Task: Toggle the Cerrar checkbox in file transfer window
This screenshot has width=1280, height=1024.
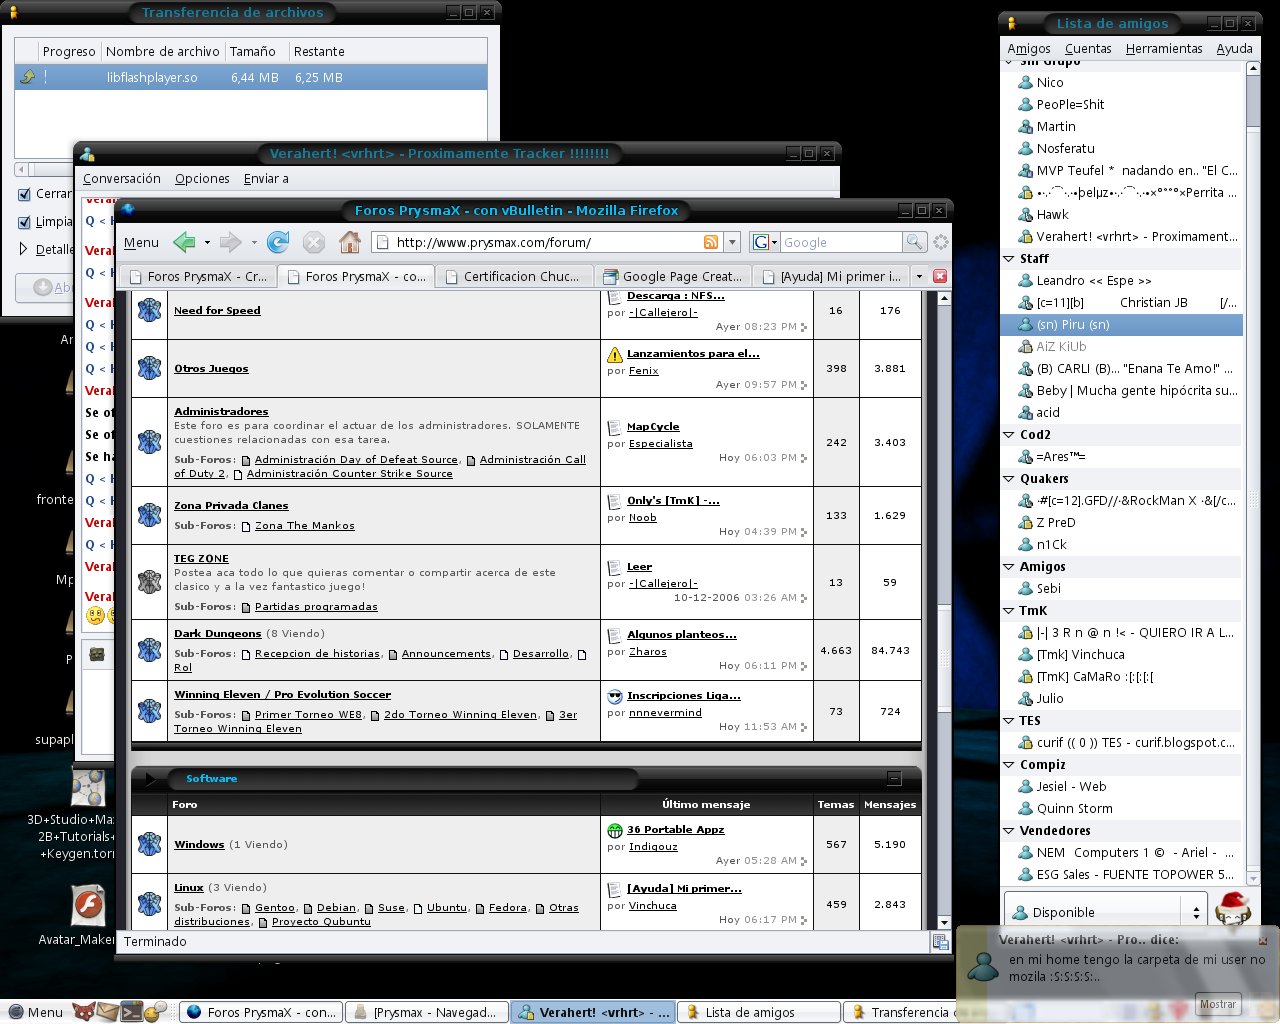Action: tap(24, 194)
